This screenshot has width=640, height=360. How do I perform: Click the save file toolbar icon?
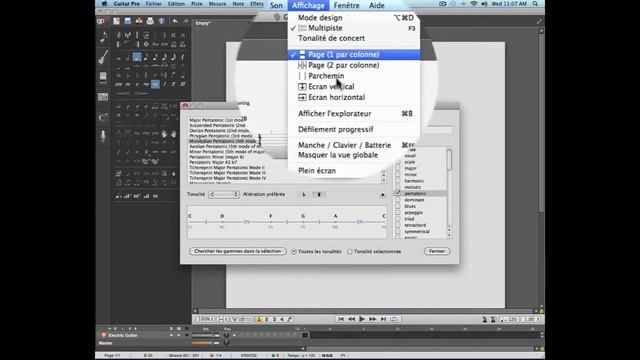click(x=128, y=21)
